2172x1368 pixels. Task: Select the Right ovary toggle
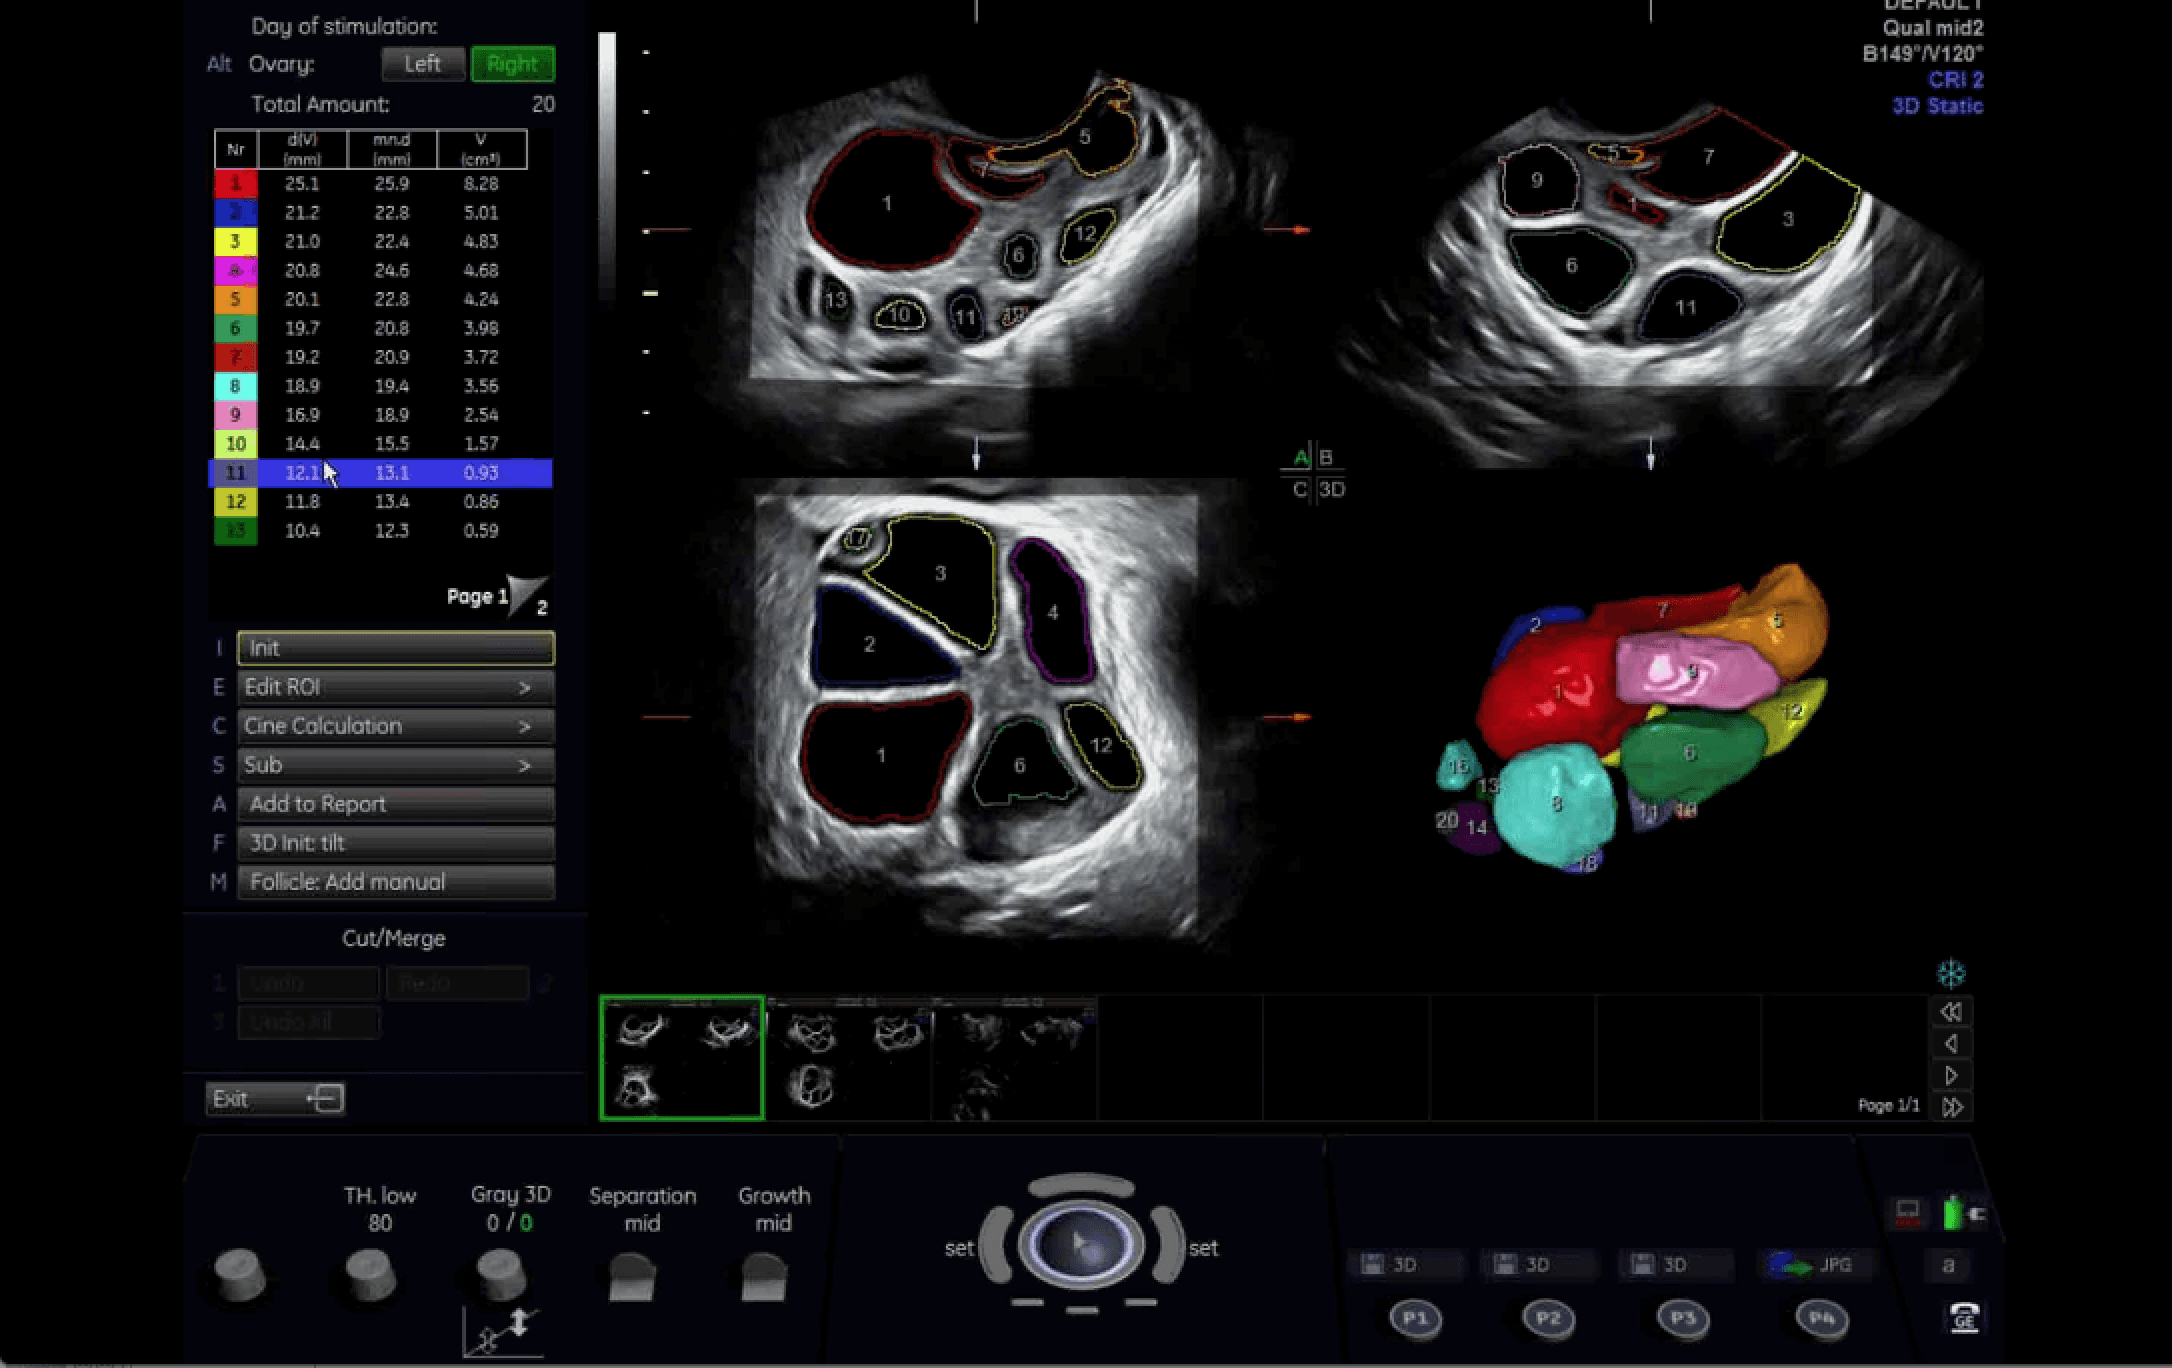512,64
